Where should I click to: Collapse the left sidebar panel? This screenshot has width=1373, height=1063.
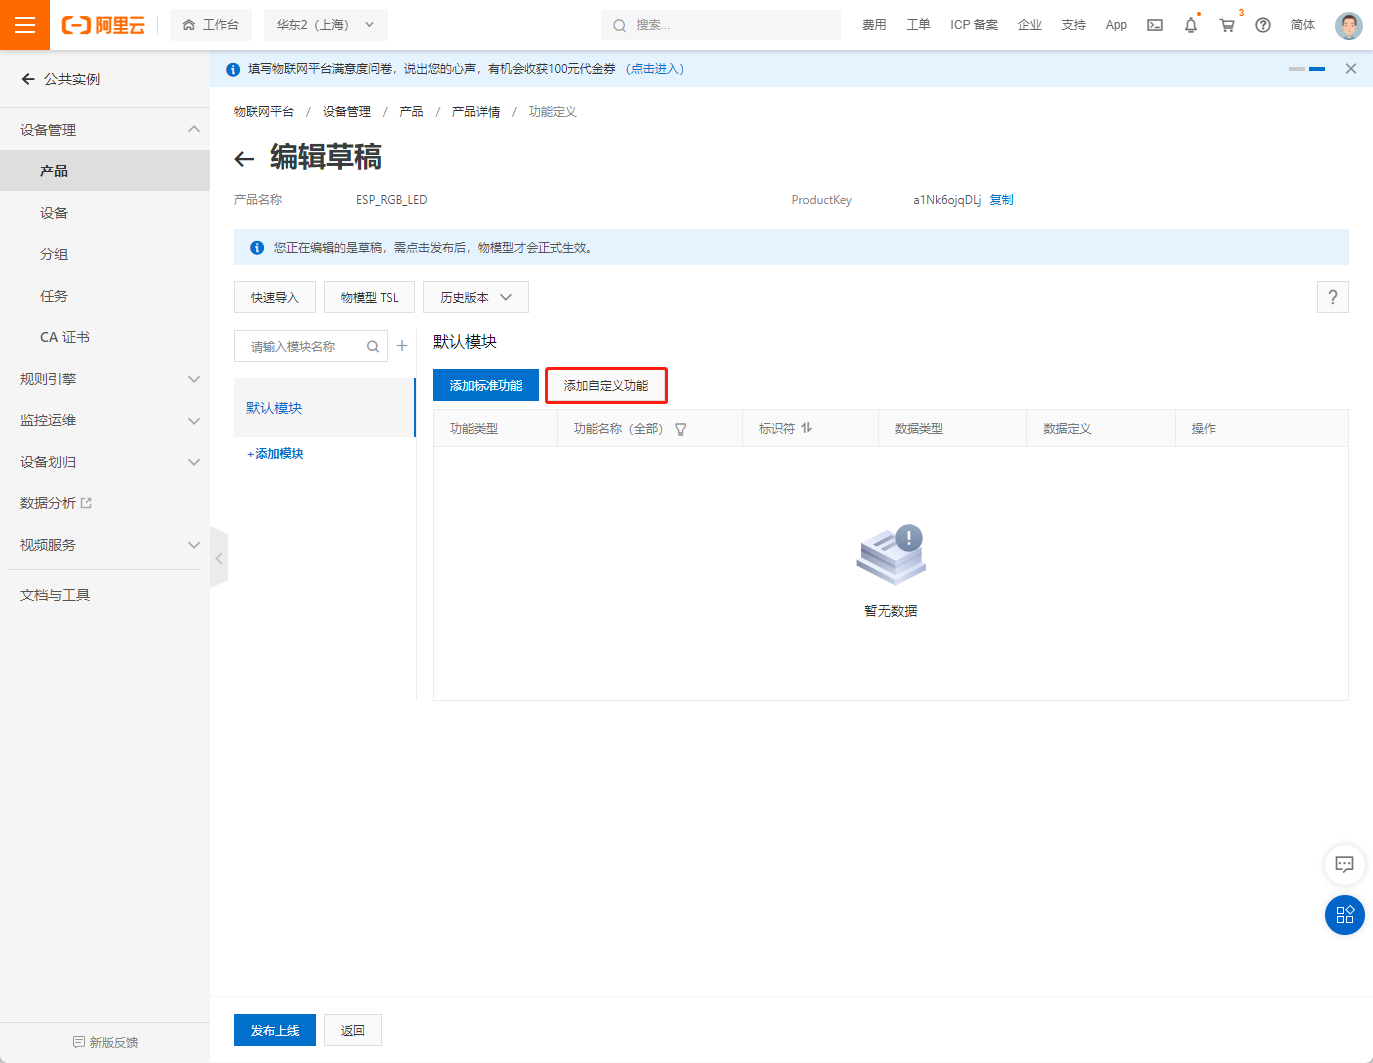pyautogui.click(x=219, y=558)
